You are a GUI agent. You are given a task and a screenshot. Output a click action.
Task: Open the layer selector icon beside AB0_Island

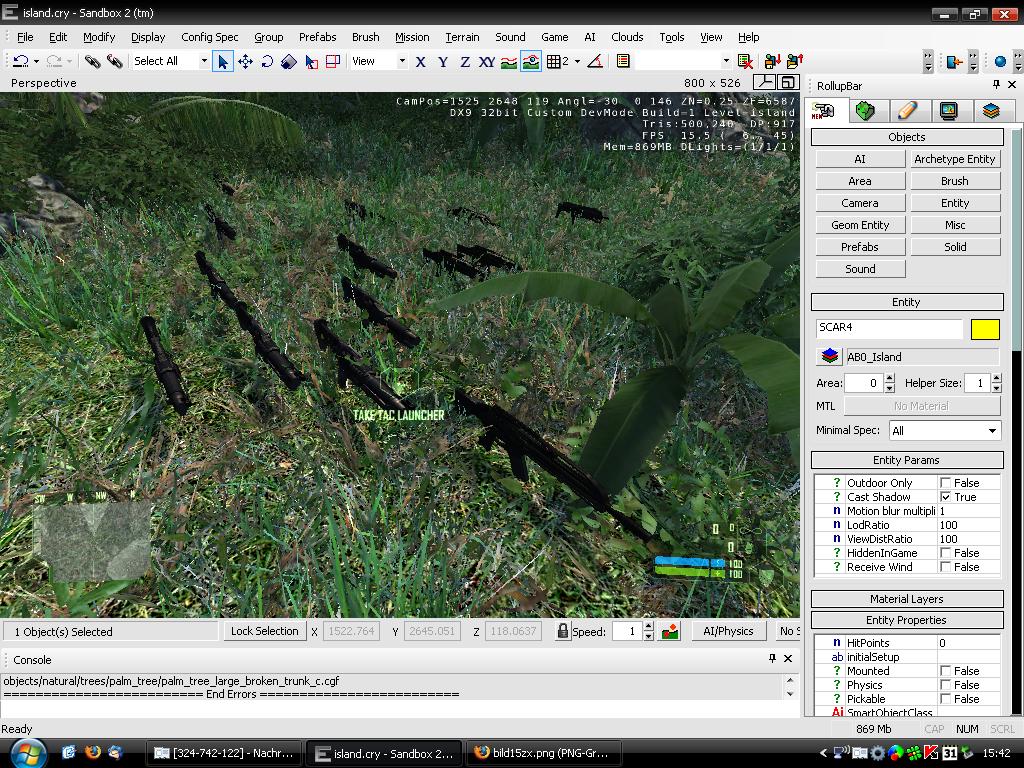(x=829, y=357)
